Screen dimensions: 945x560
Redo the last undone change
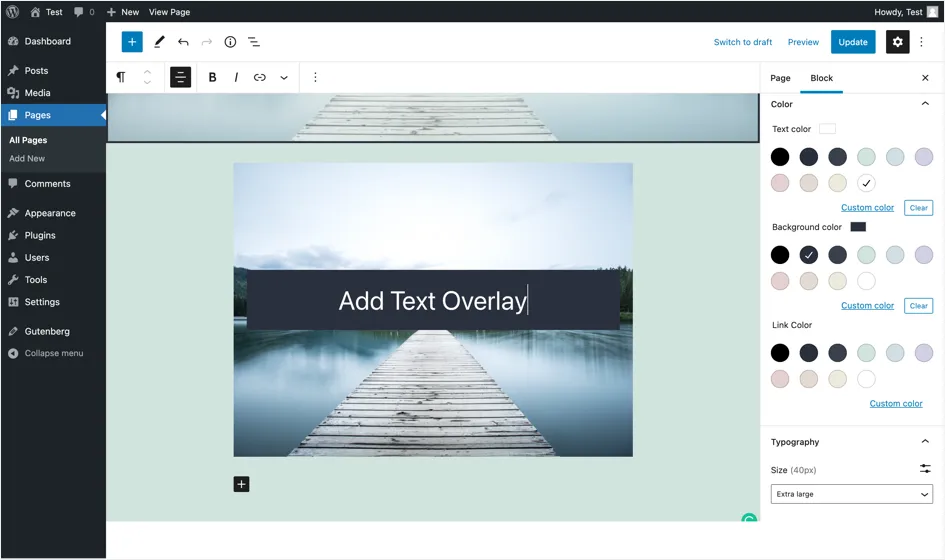click(x=207, y=42)
